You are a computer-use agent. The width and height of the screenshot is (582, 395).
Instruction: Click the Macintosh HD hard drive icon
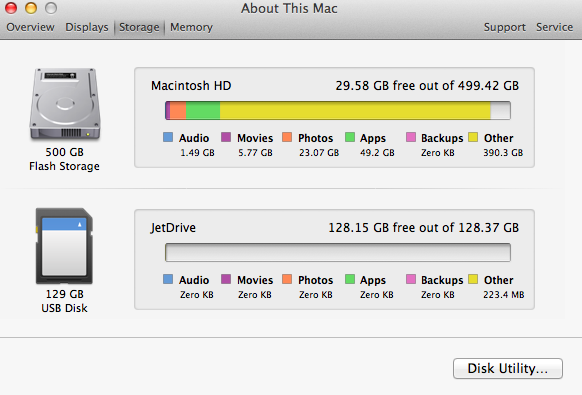pyautogui.click(x=65, y=104)
